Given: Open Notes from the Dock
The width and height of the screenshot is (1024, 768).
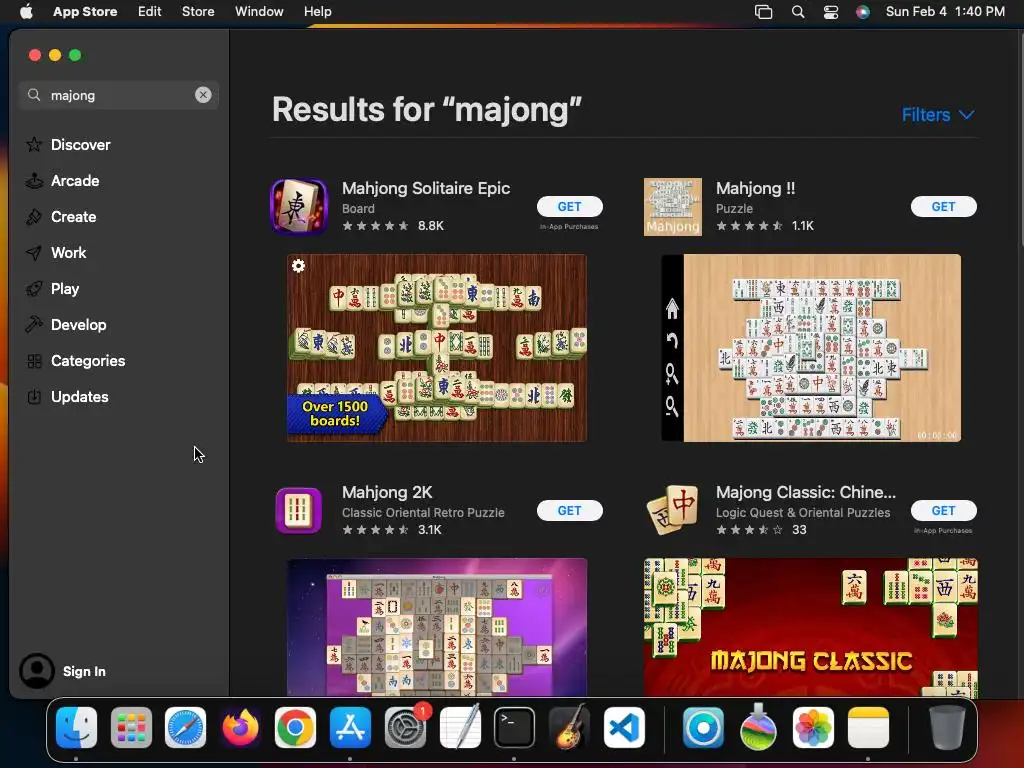Looking at the screenshot, I should pos(868,728).
